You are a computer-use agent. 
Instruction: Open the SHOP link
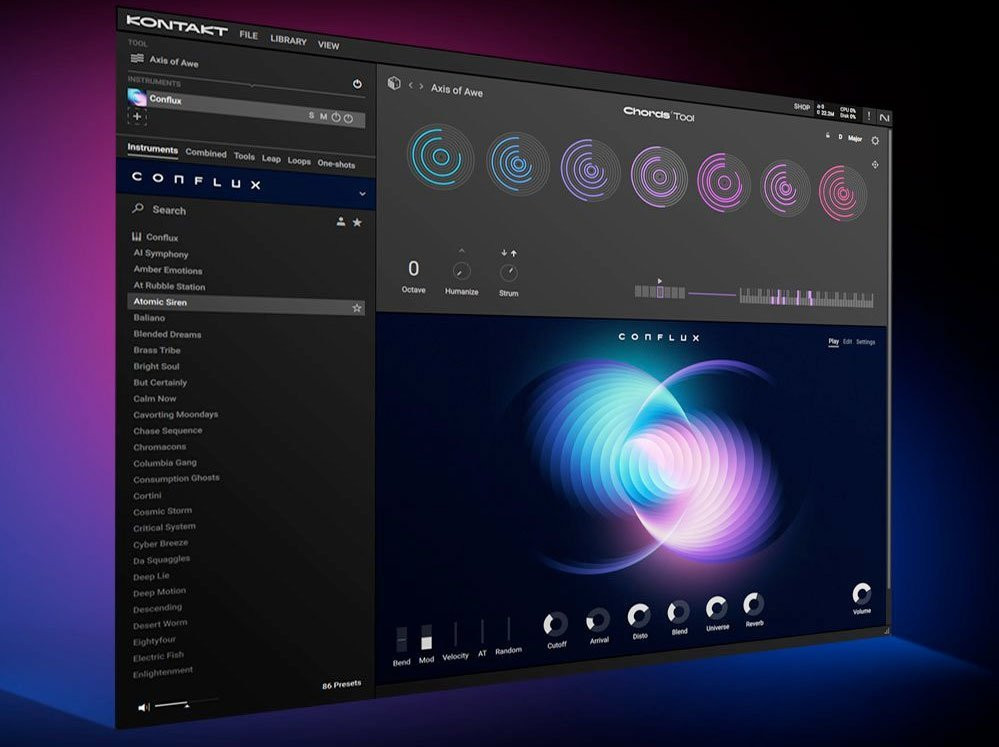click(801, 107)
